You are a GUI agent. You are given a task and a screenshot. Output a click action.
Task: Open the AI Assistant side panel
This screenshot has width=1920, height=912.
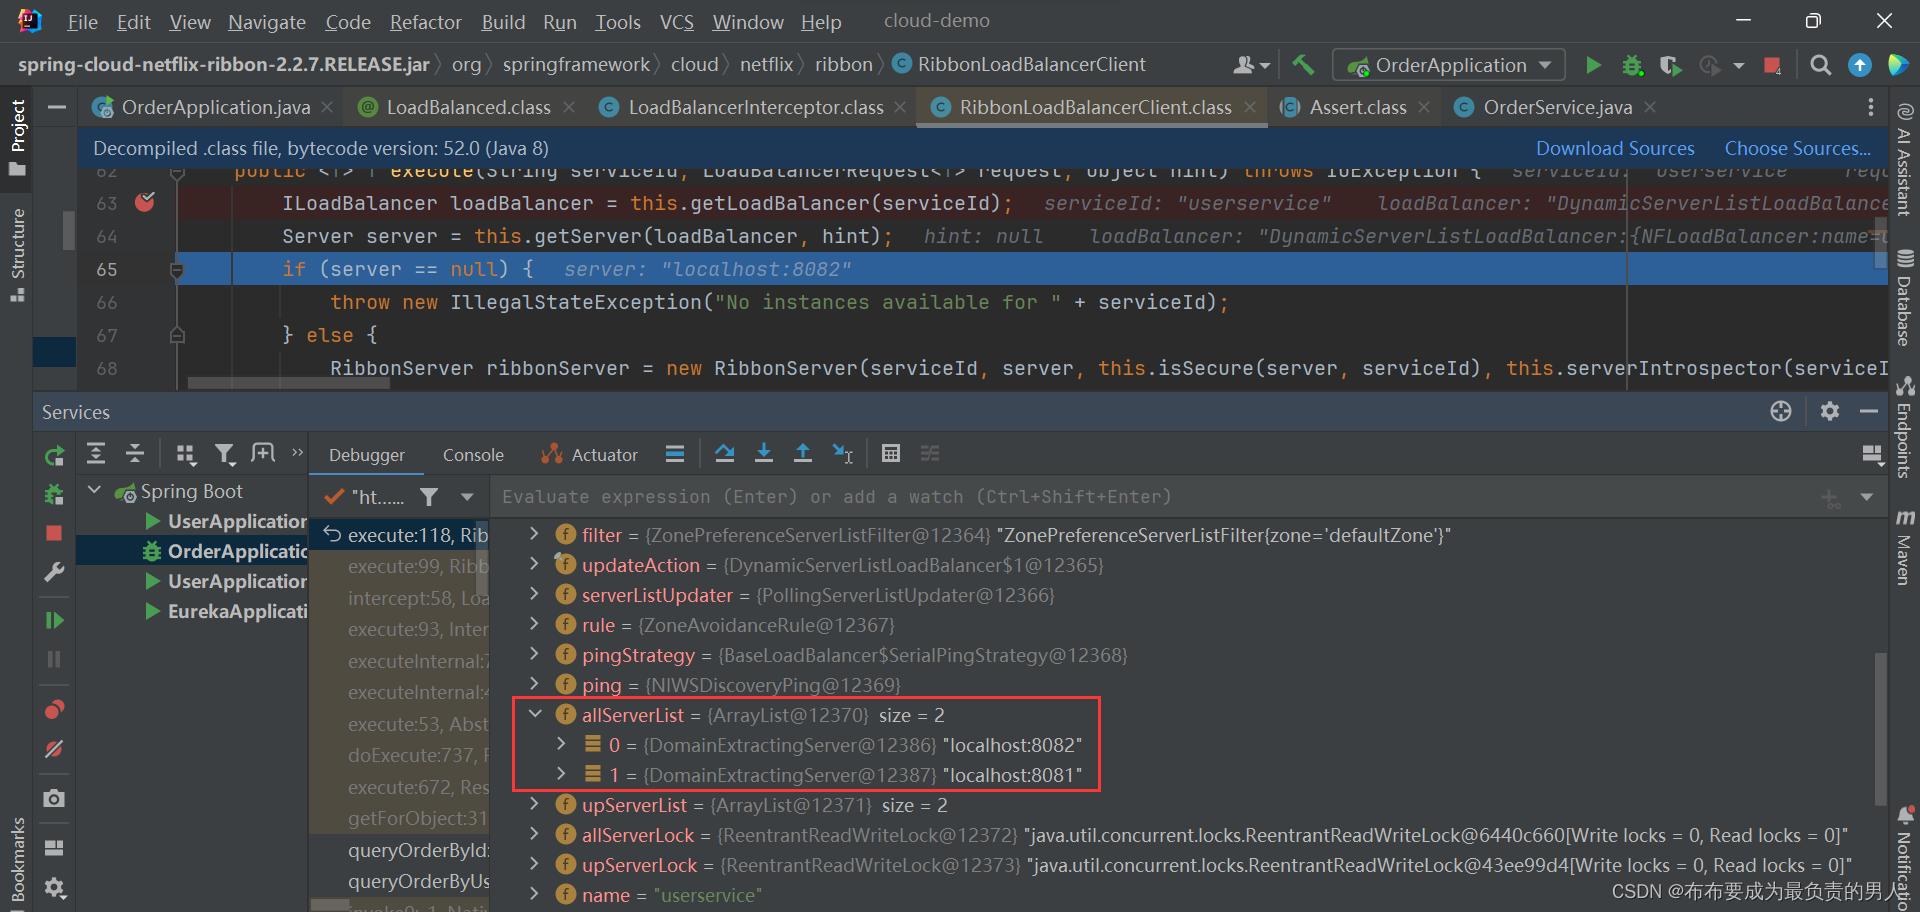(x=1905, y=160)
